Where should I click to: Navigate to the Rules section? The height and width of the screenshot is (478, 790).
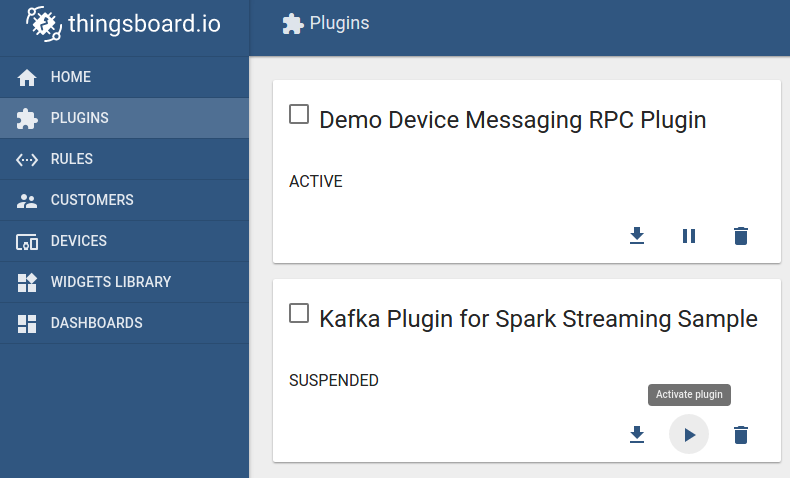pos(71,159)
